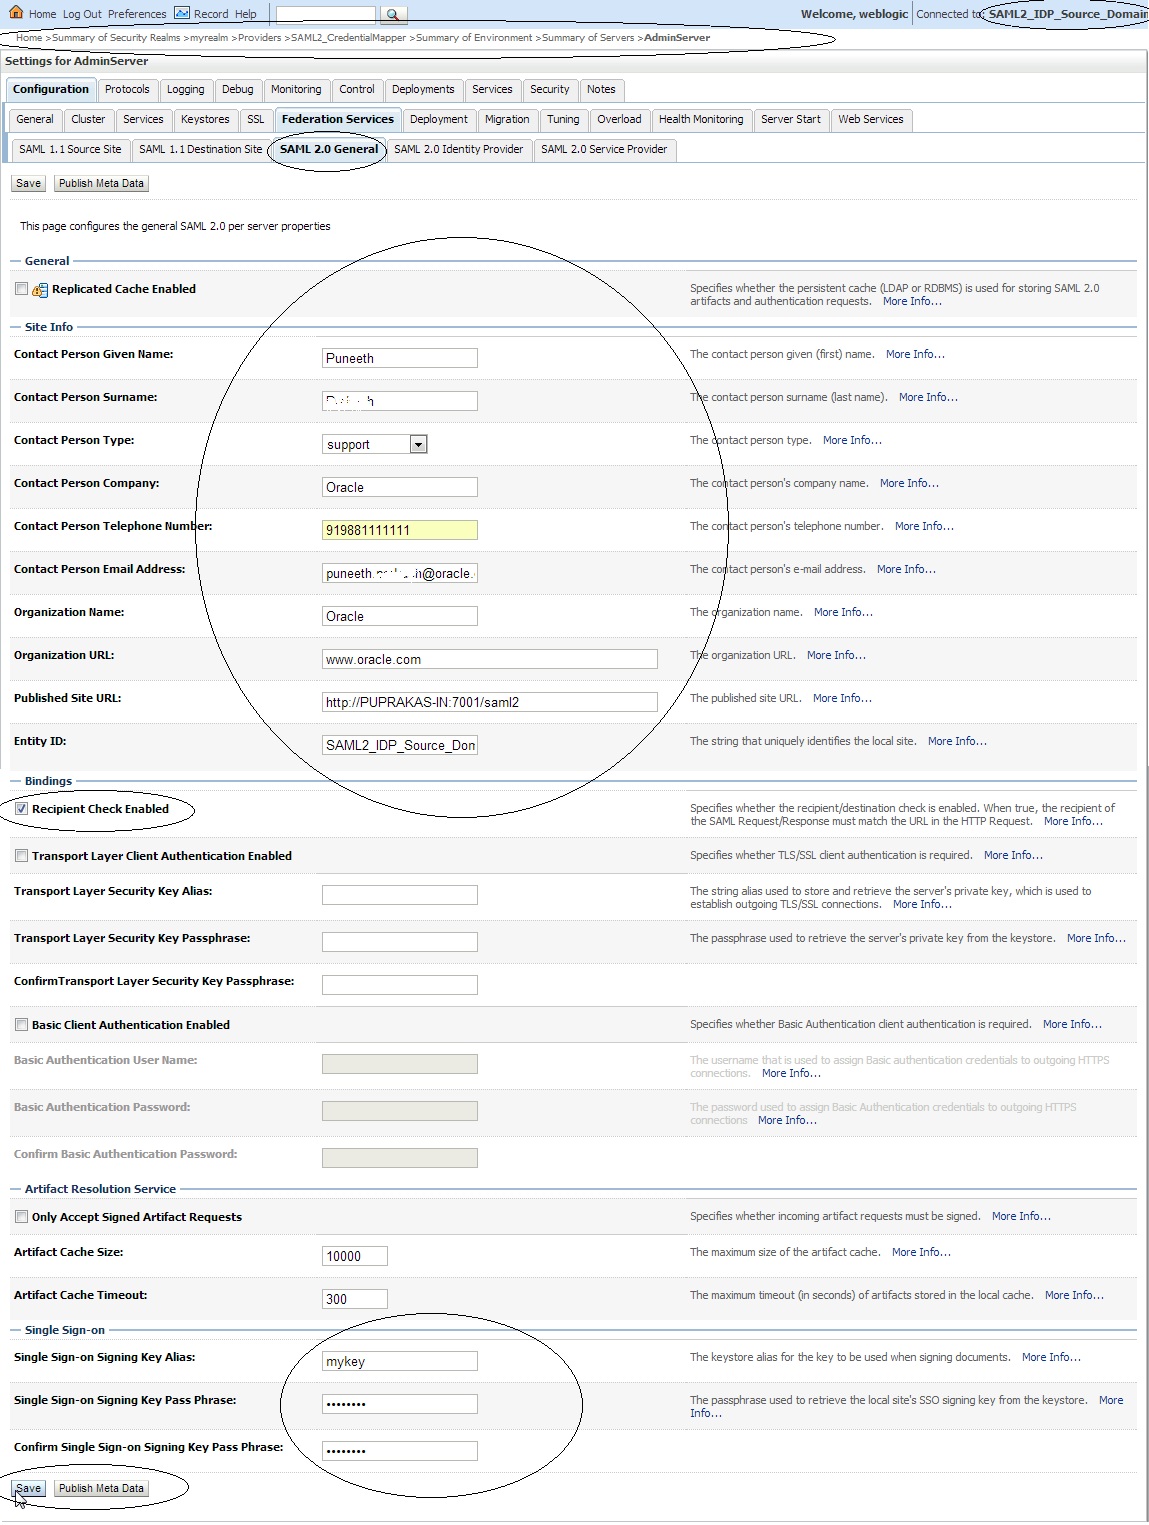Enable the Replicated Cache Enabled checkbox

(21, 289)
